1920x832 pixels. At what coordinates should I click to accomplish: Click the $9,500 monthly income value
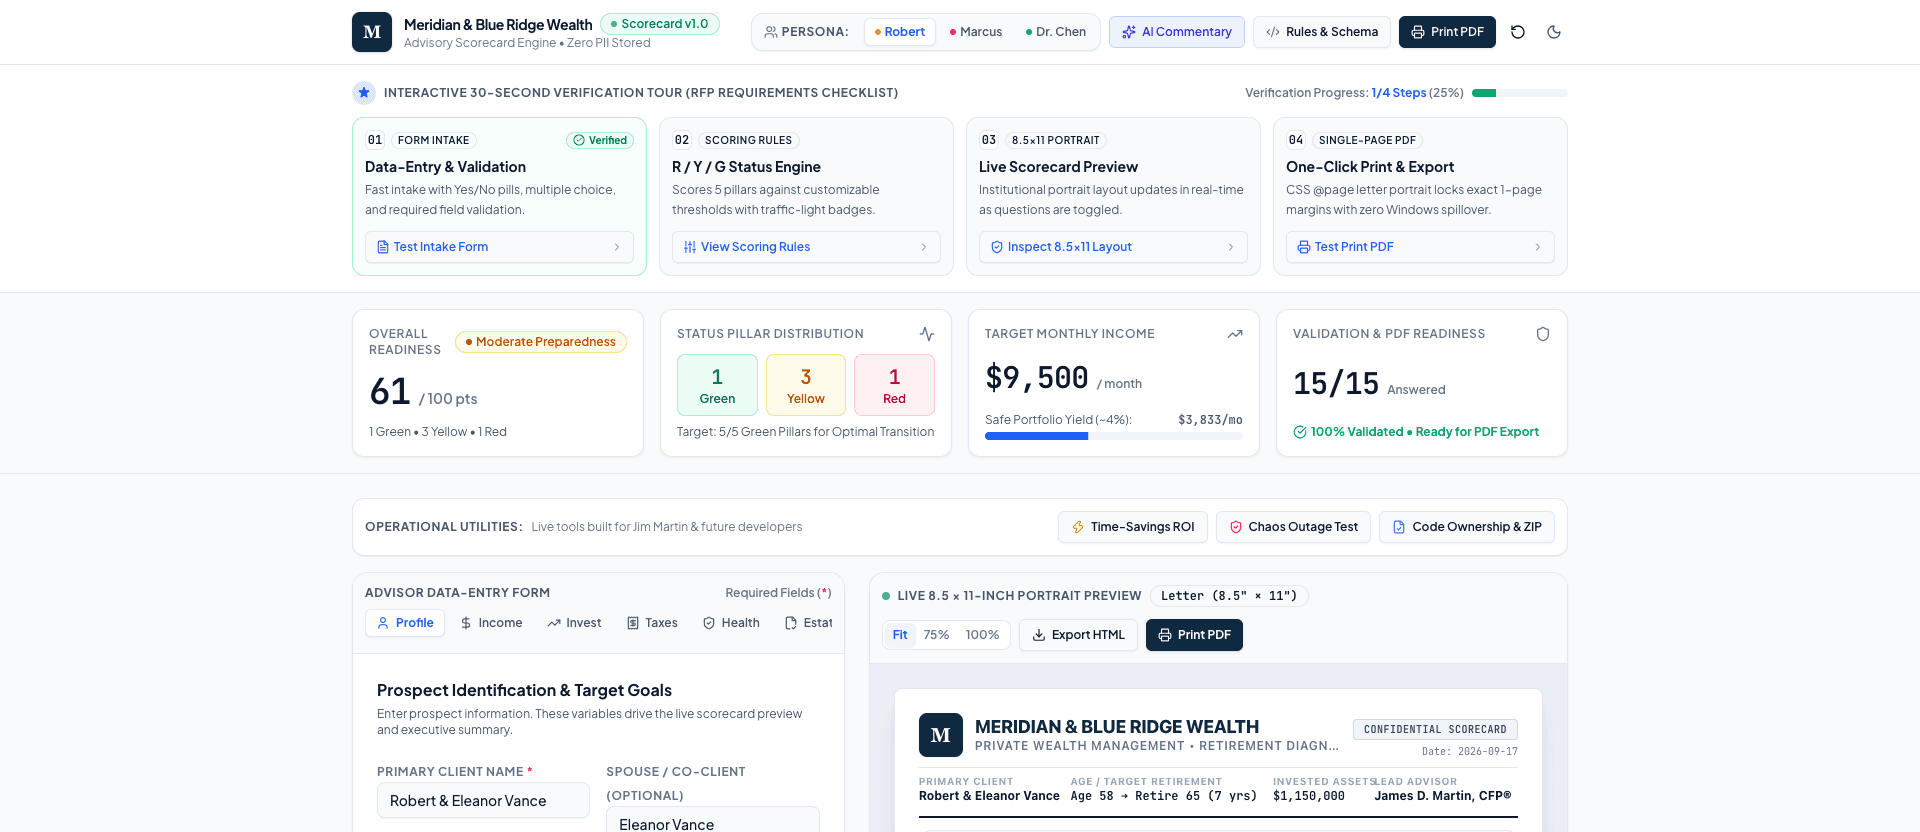pyautogui.click(x=1037, y=378)
